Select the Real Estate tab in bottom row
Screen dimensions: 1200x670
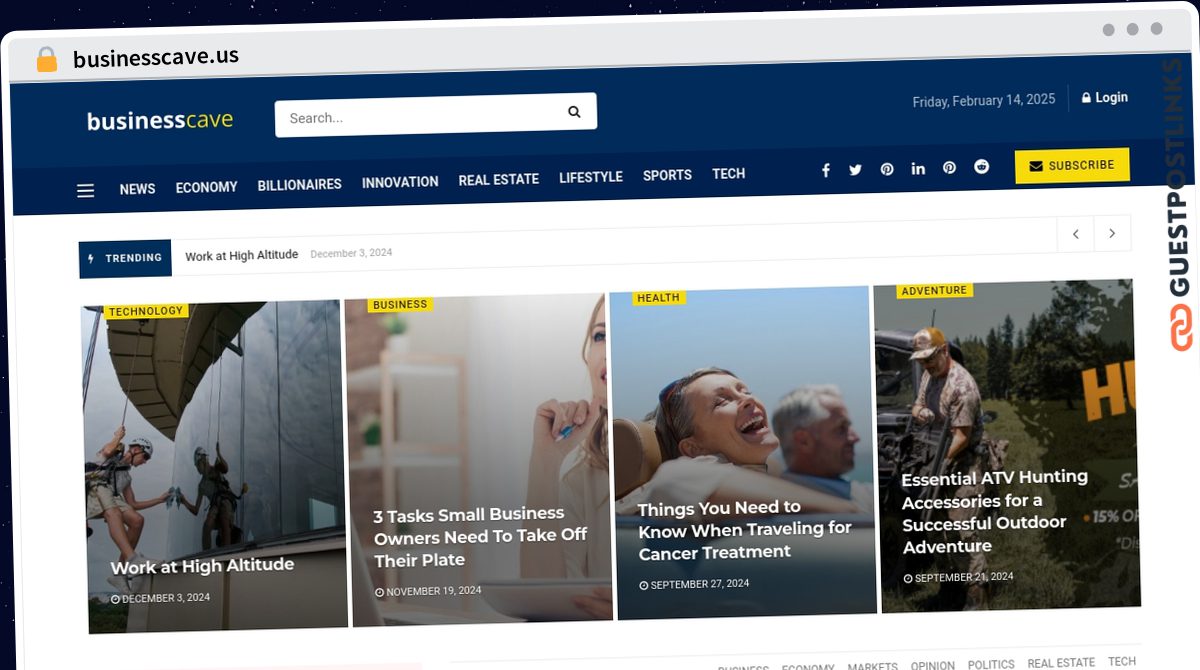[x=1061, y=663]
